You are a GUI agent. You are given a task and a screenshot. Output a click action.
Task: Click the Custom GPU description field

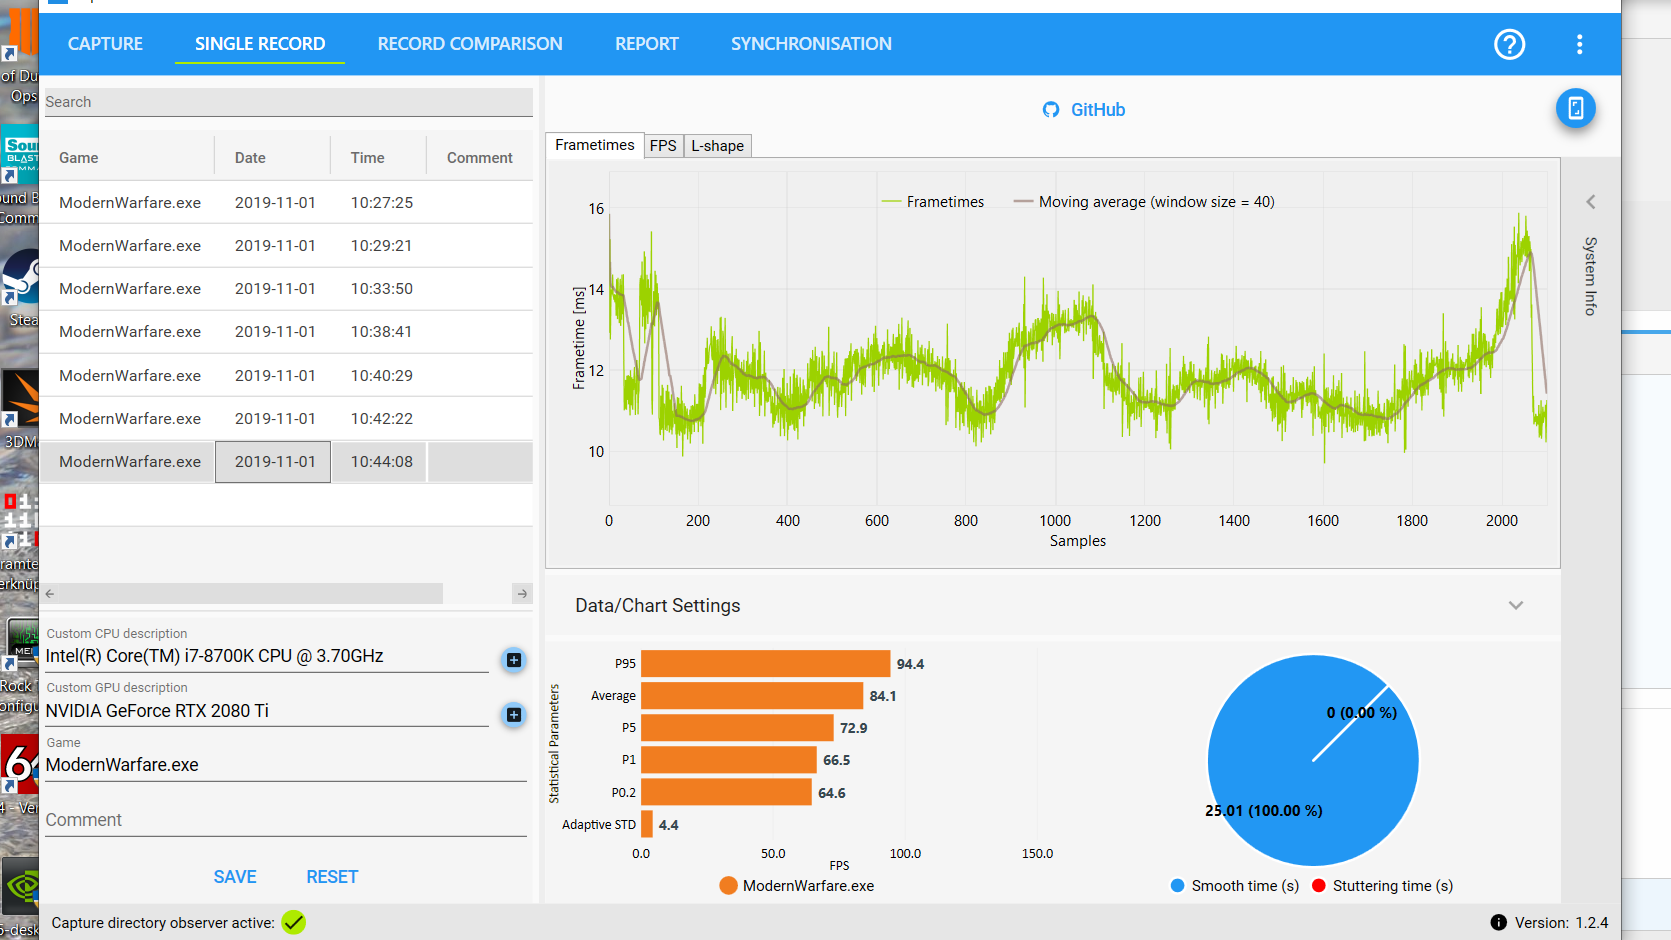click(x=266, y=711)
